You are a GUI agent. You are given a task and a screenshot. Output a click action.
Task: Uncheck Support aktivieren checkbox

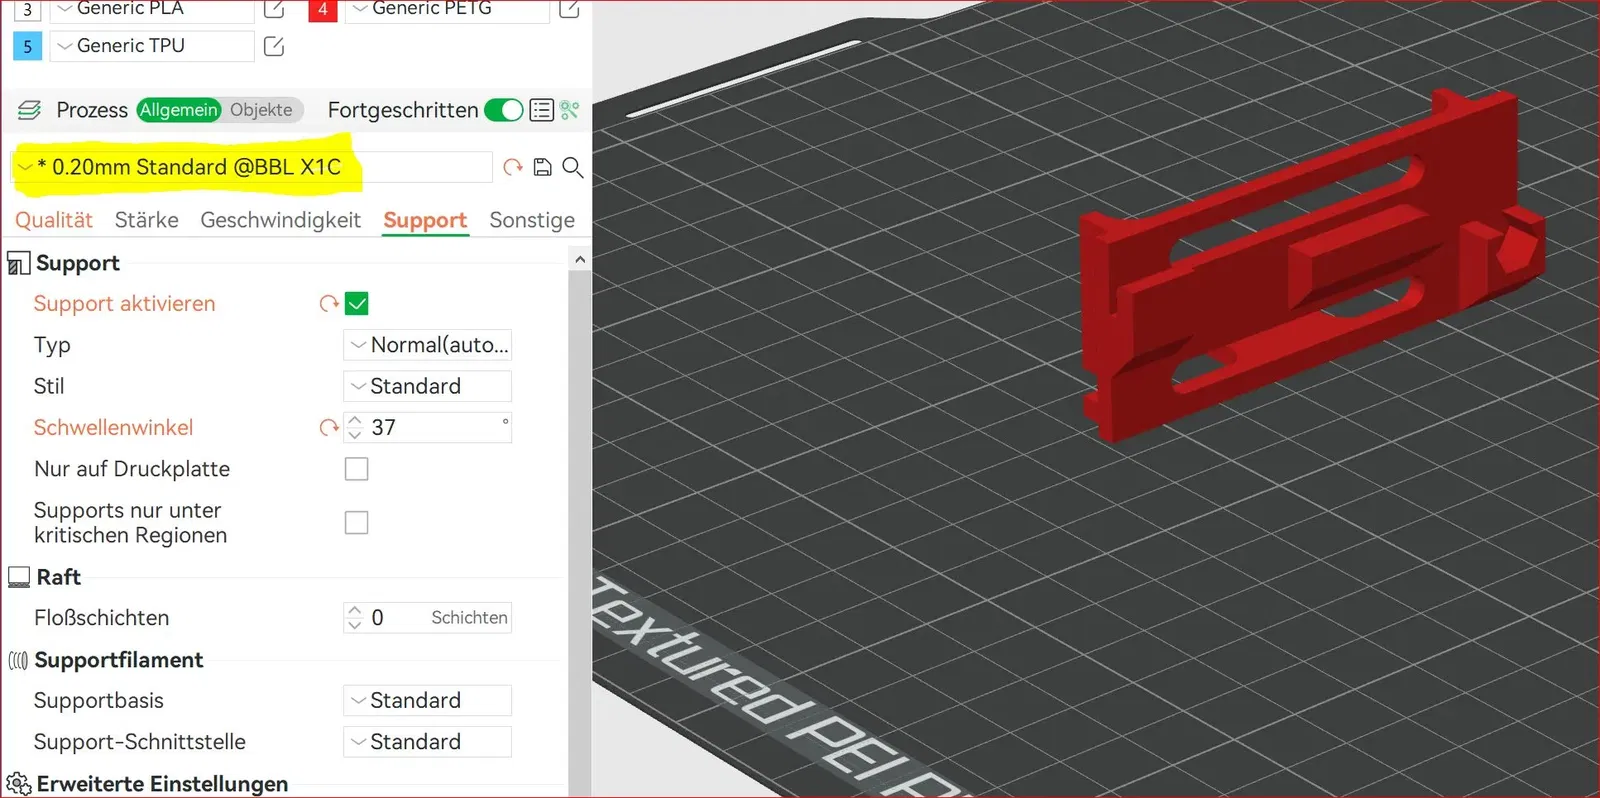[x=356, y=303]
